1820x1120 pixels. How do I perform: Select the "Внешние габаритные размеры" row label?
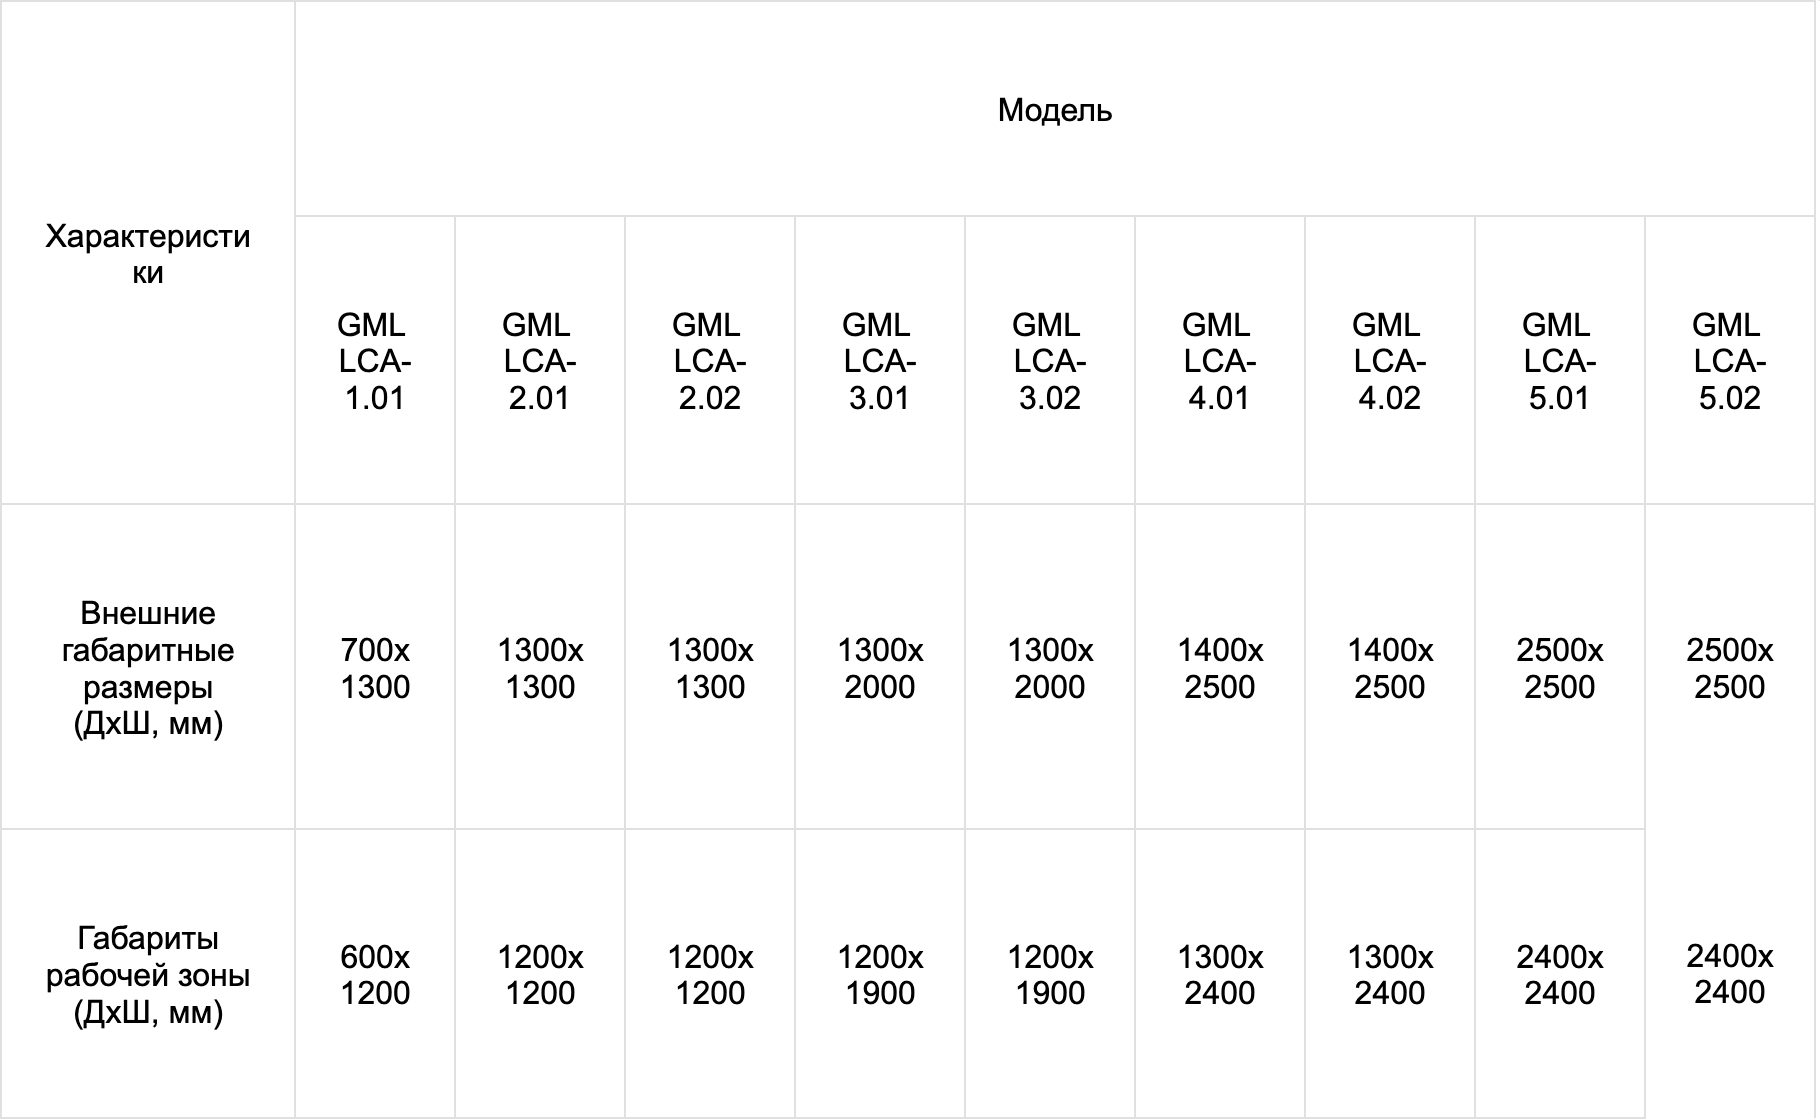(147, 668)
